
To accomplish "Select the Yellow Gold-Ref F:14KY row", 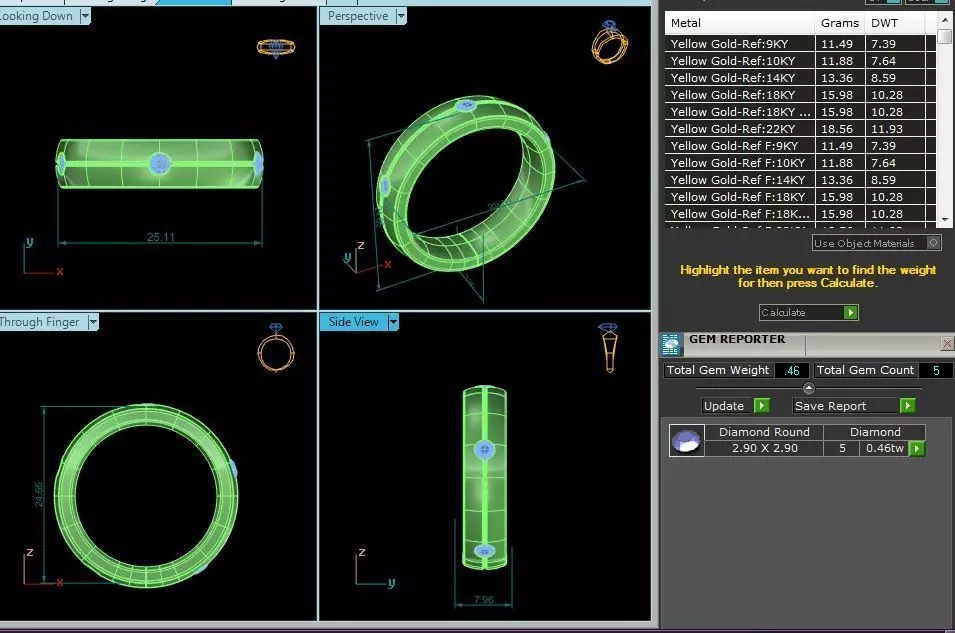I will click(800, 180).
